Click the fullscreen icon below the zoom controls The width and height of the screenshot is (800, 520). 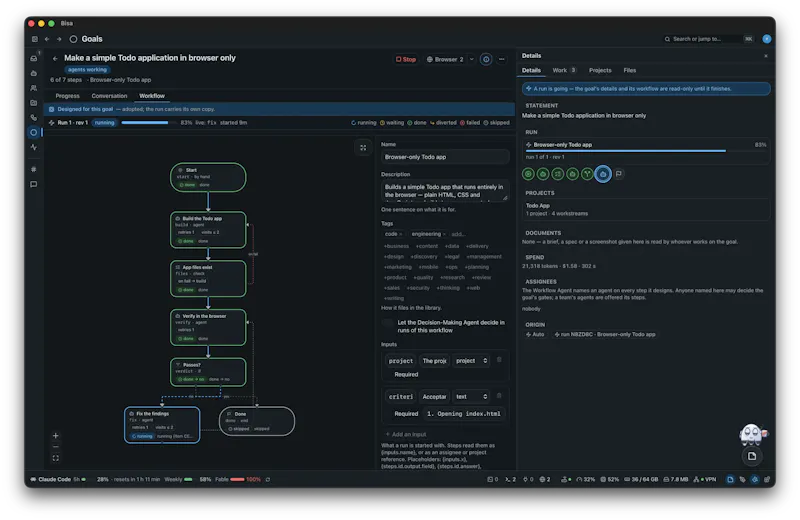pos(56,458)
